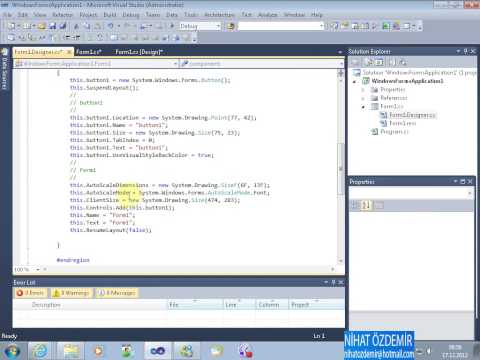This screenshot has height=360, width=480.
Task: Toggle the Errors filter in Error List
Action: click(x=31, y=293)
